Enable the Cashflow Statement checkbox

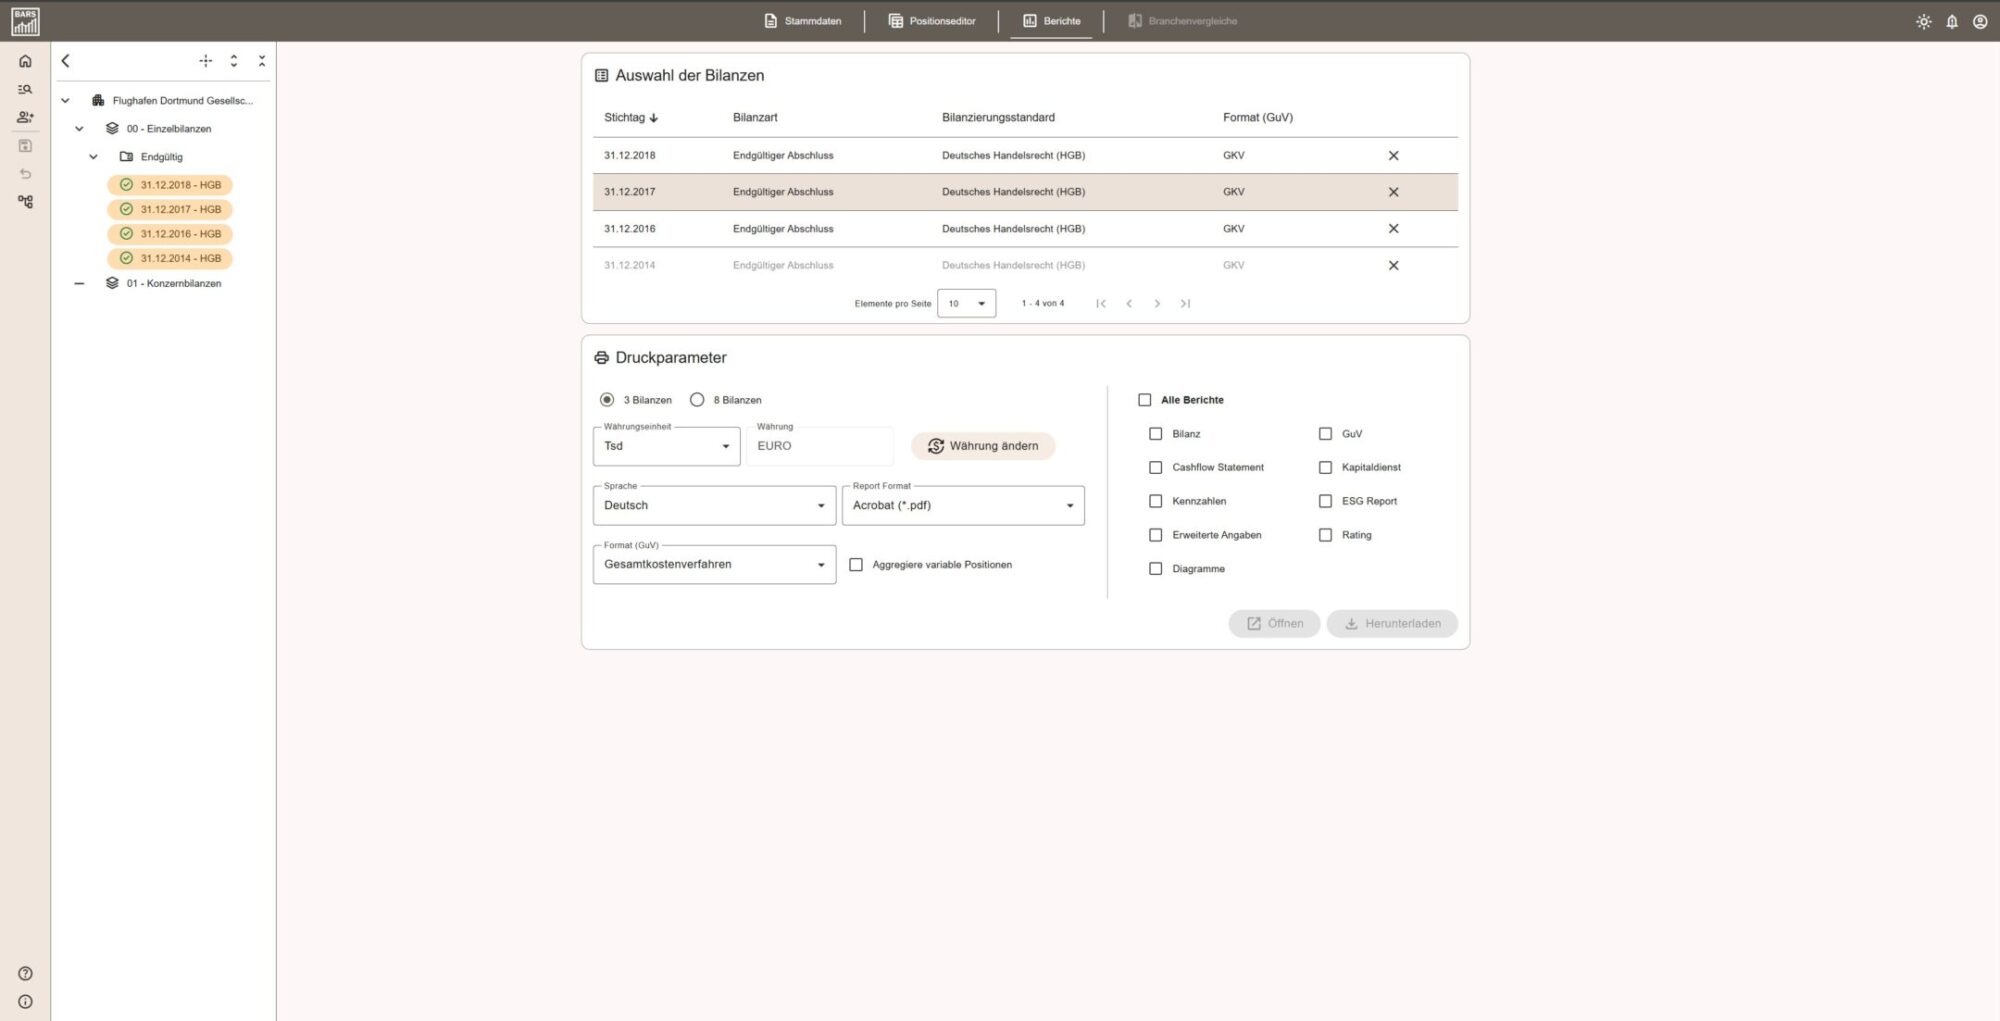tap(1155, 467)
